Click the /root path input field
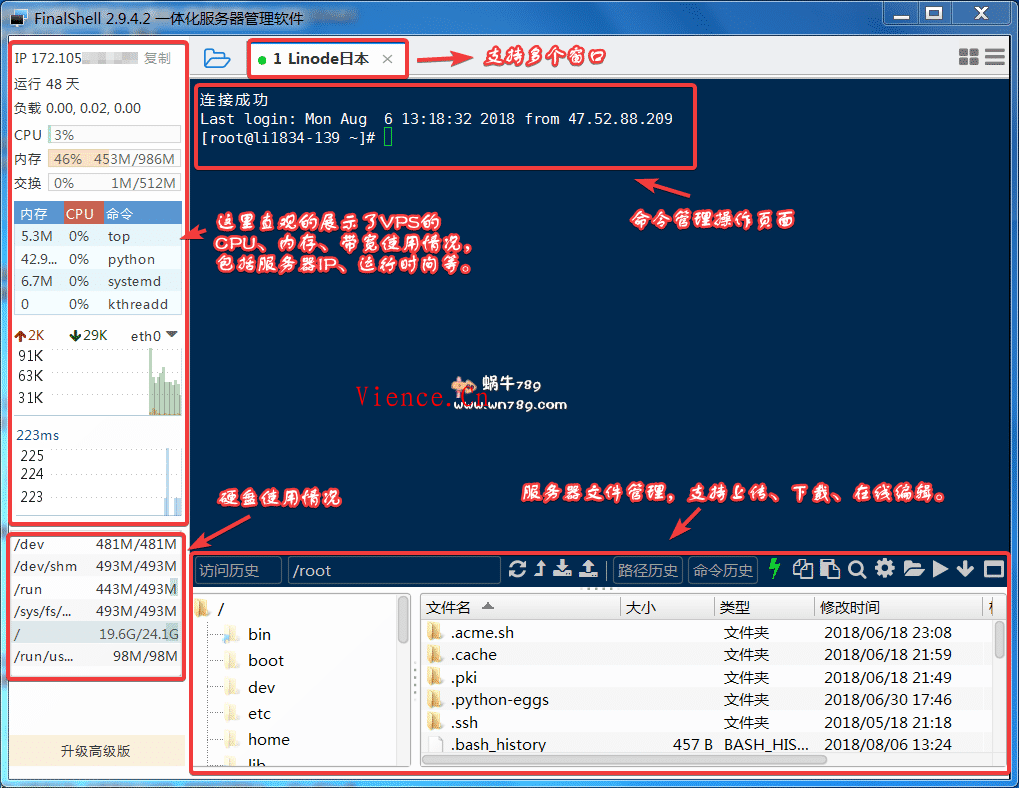This screenshot has height=788, width=1019. point(393,570)
